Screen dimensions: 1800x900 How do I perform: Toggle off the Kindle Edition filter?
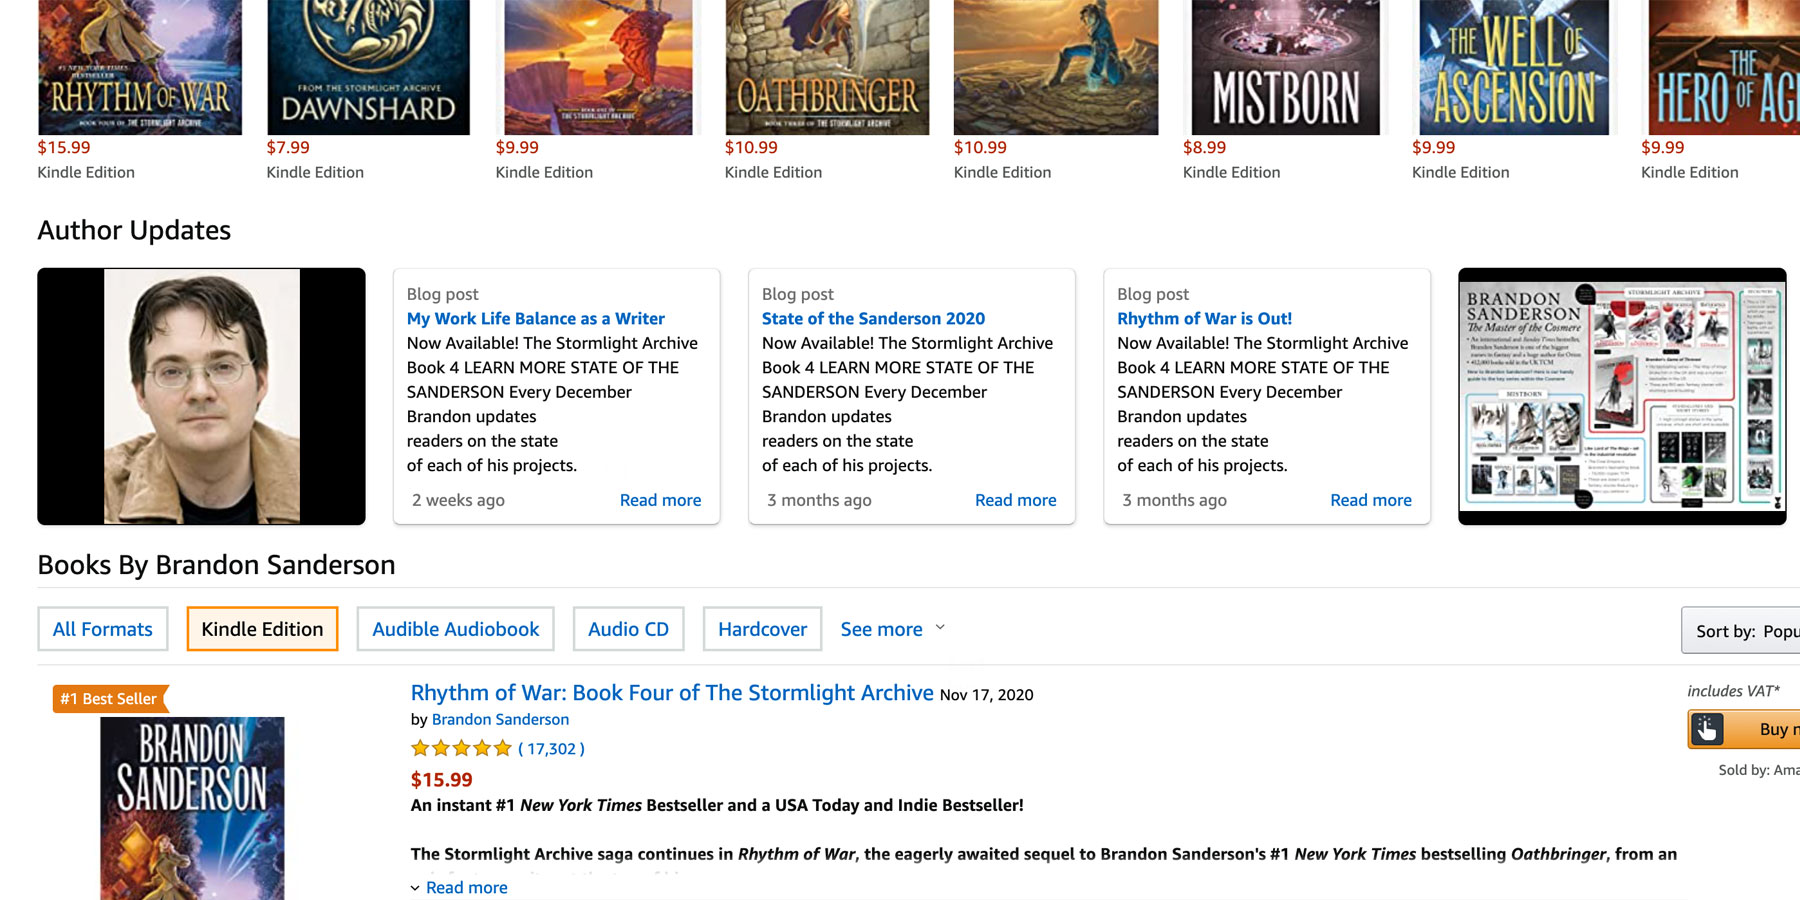pos(261,629)
